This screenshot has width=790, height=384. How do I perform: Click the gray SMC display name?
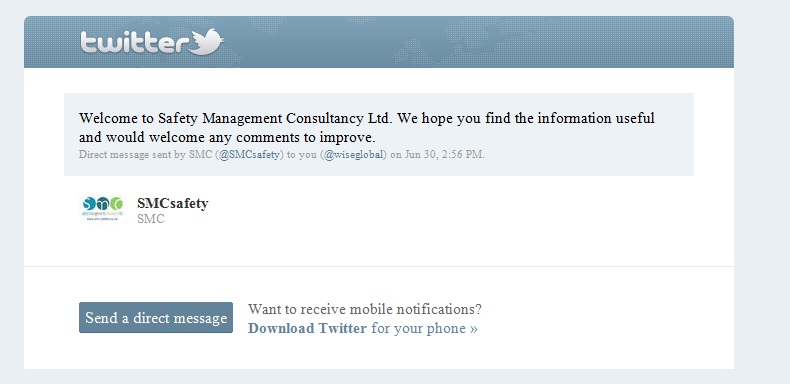[x=151, y=219]
